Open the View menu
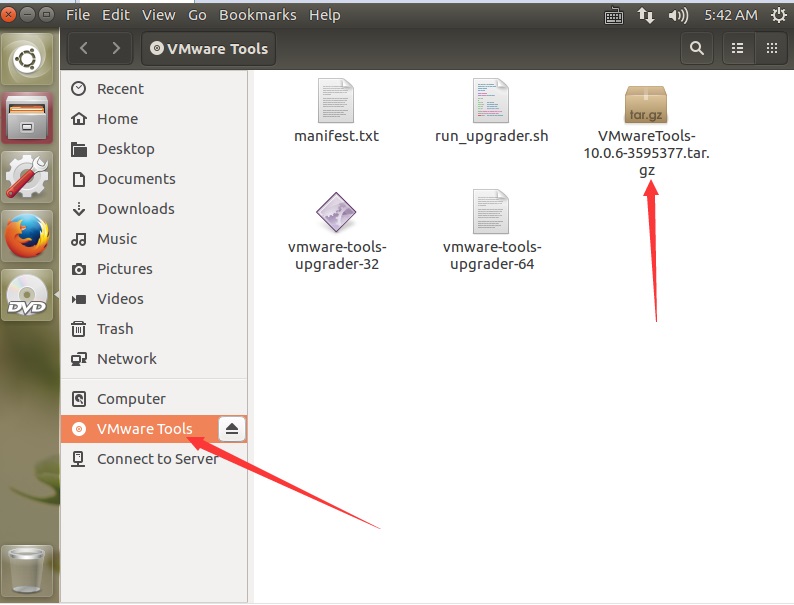794x605 pixels. tap(159, 15)
